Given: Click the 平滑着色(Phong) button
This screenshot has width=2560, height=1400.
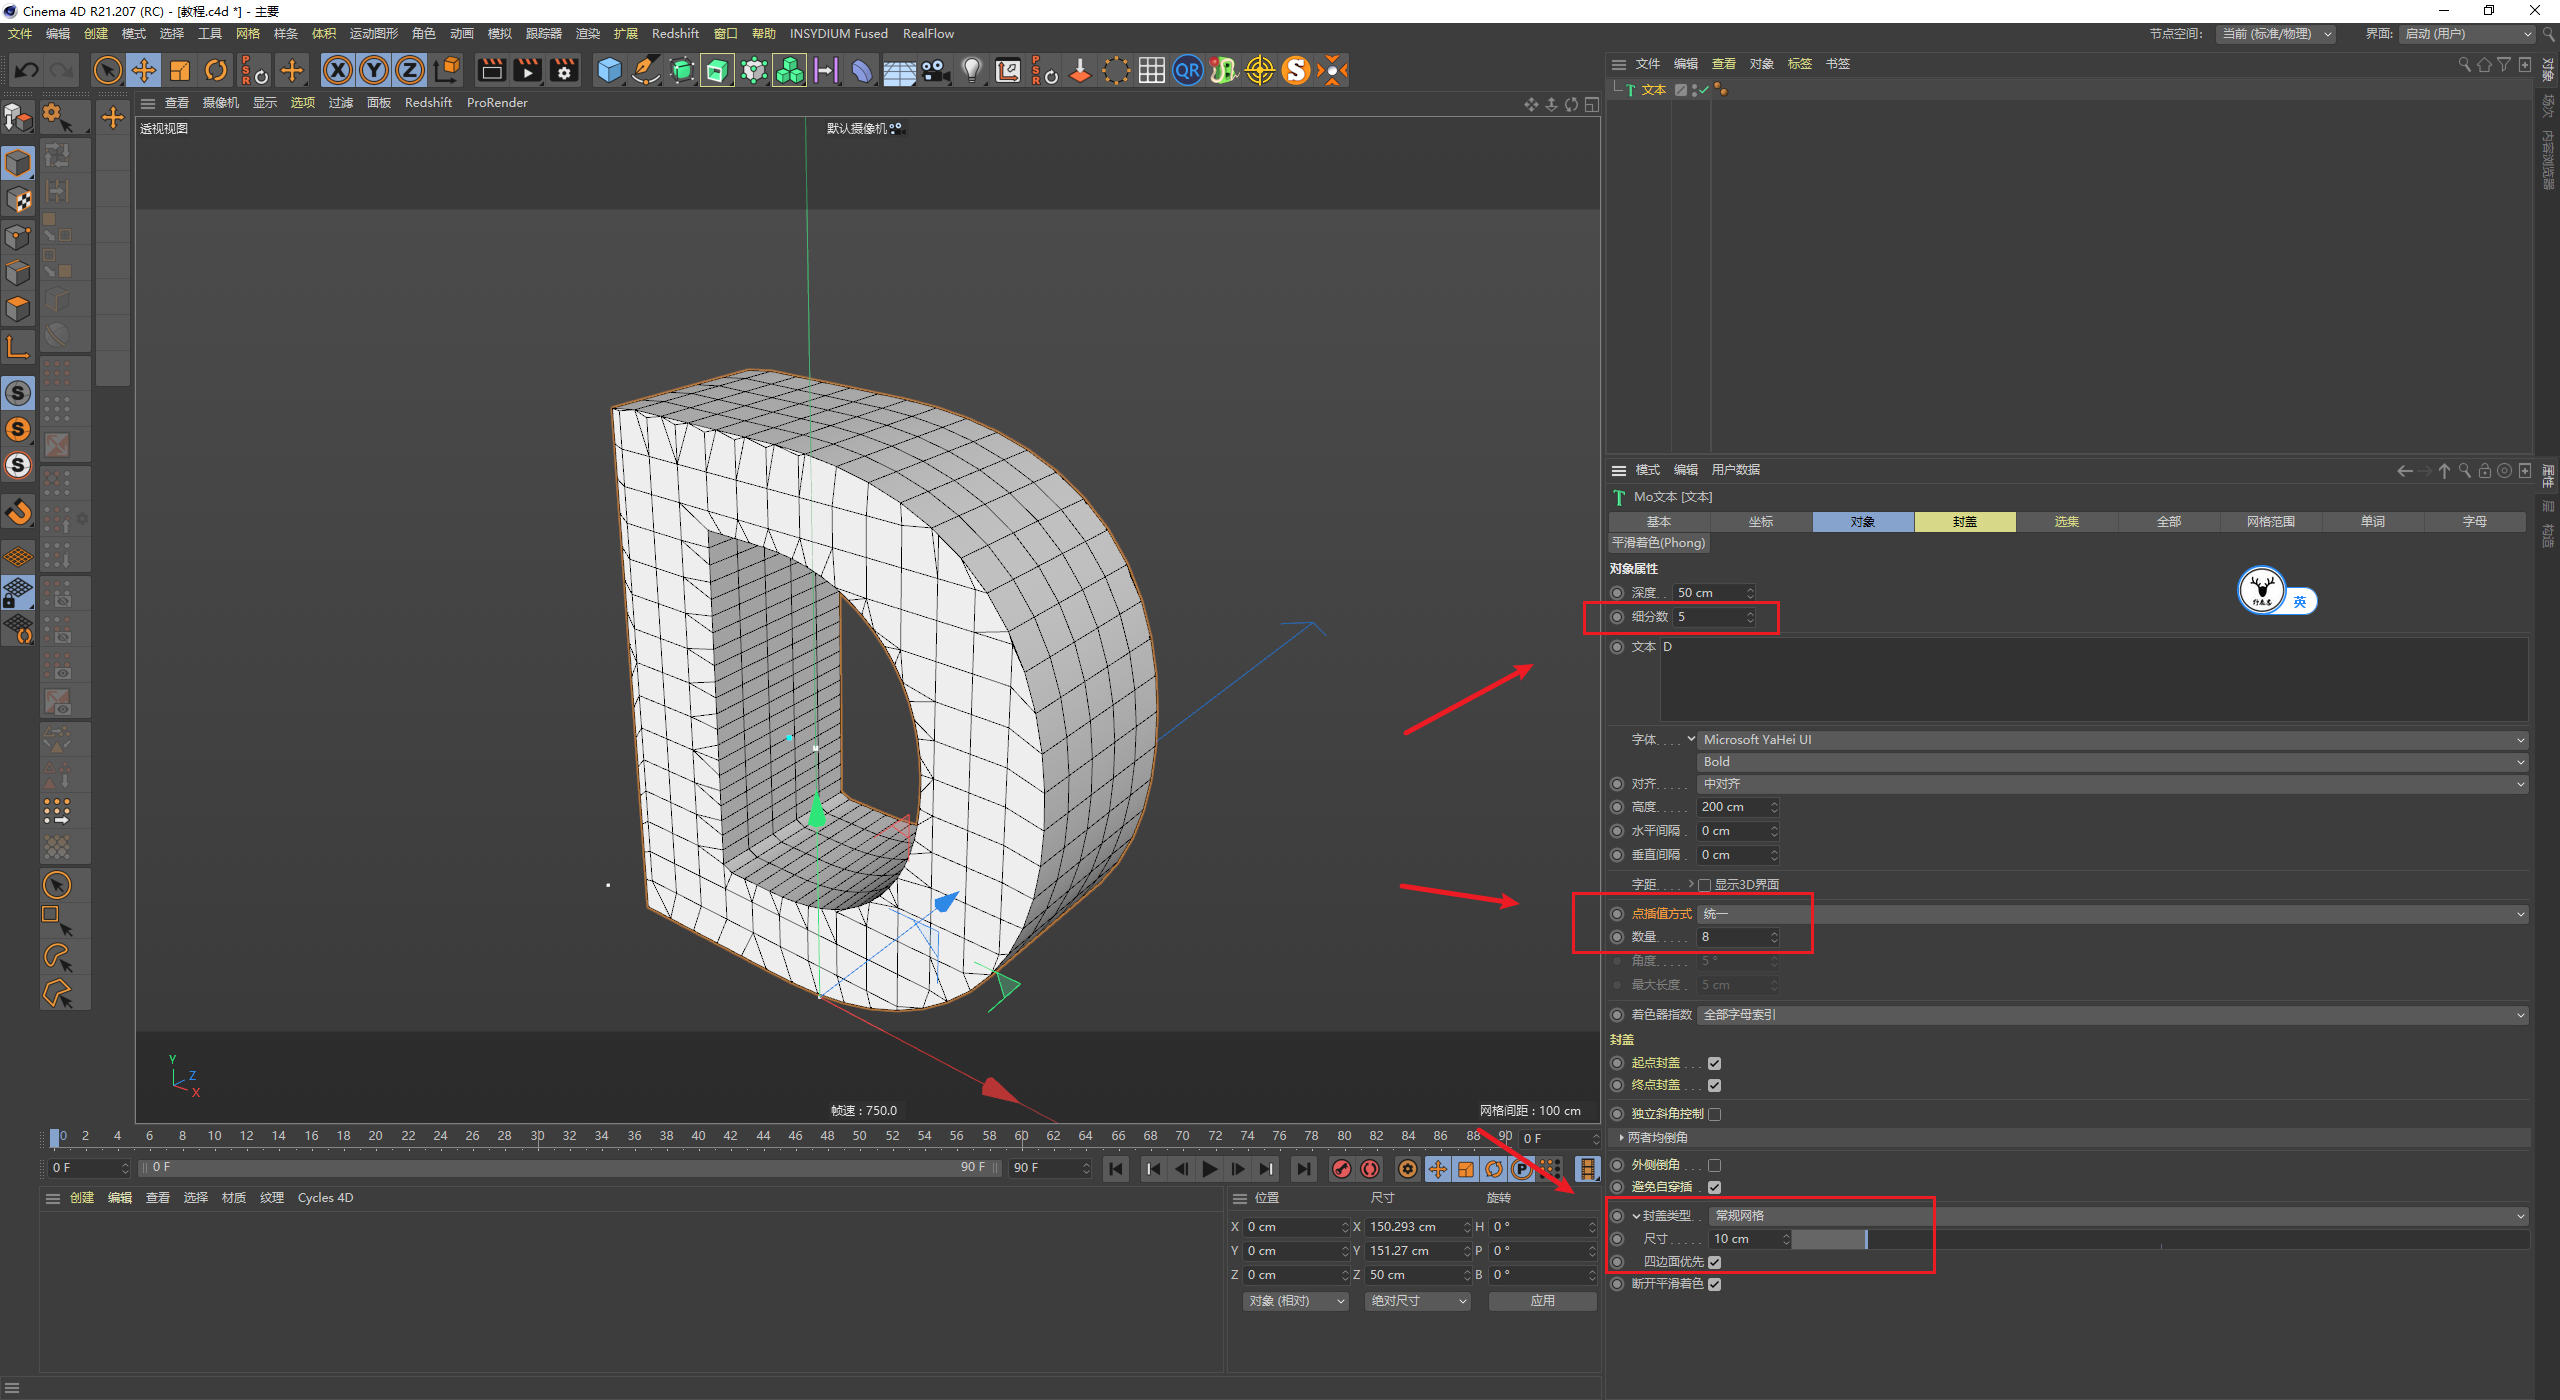Looking at the screenshot, I should click(1658, 543).
